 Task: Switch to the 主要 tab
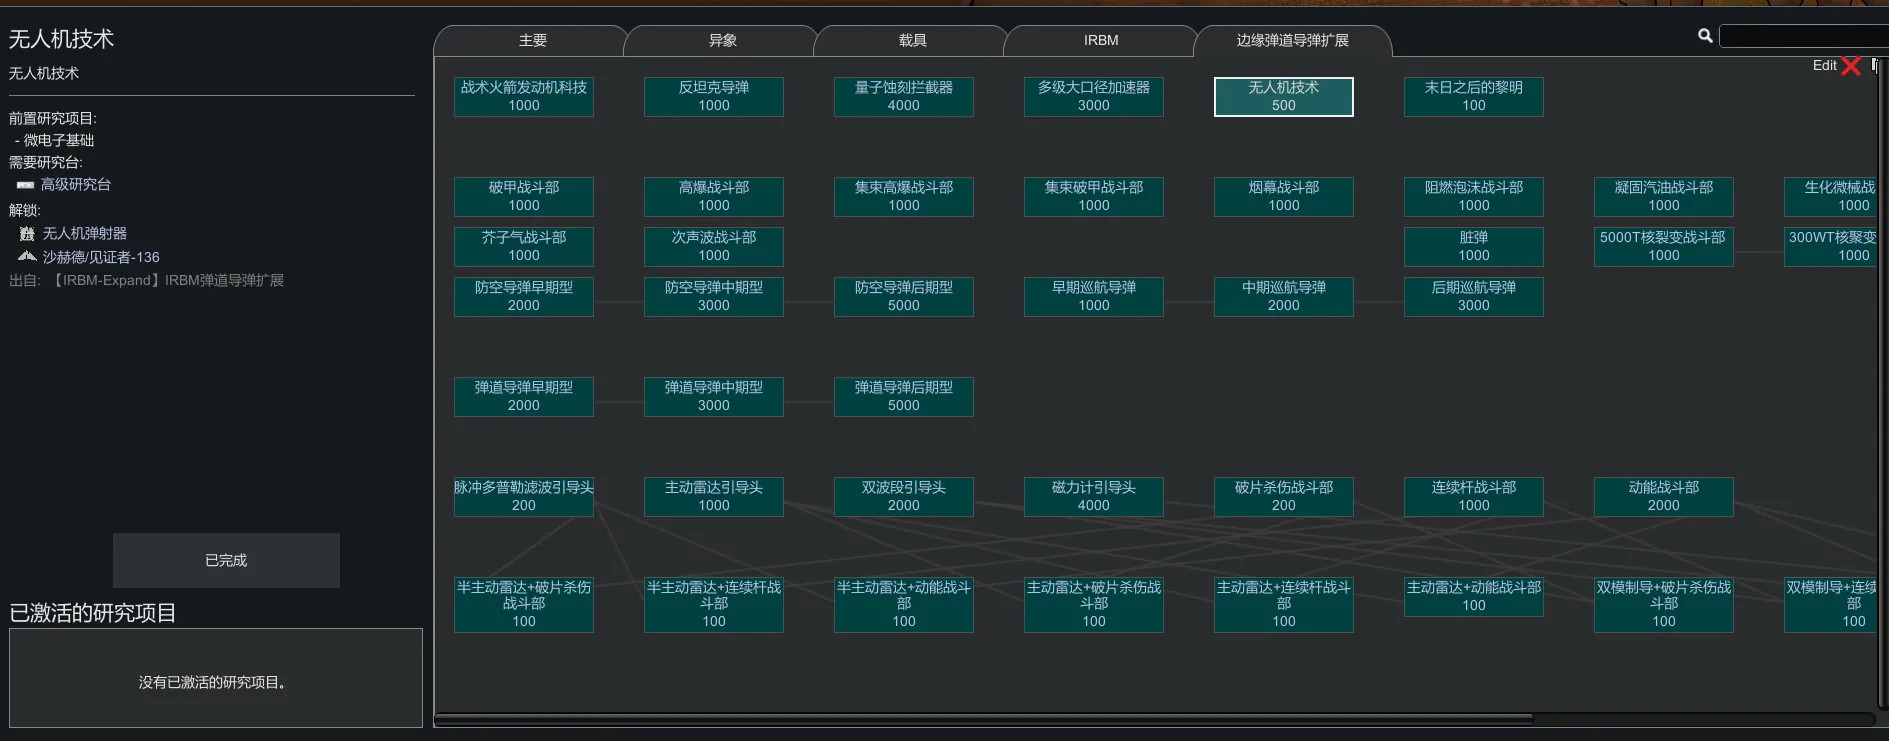click(x=532, y=41)
